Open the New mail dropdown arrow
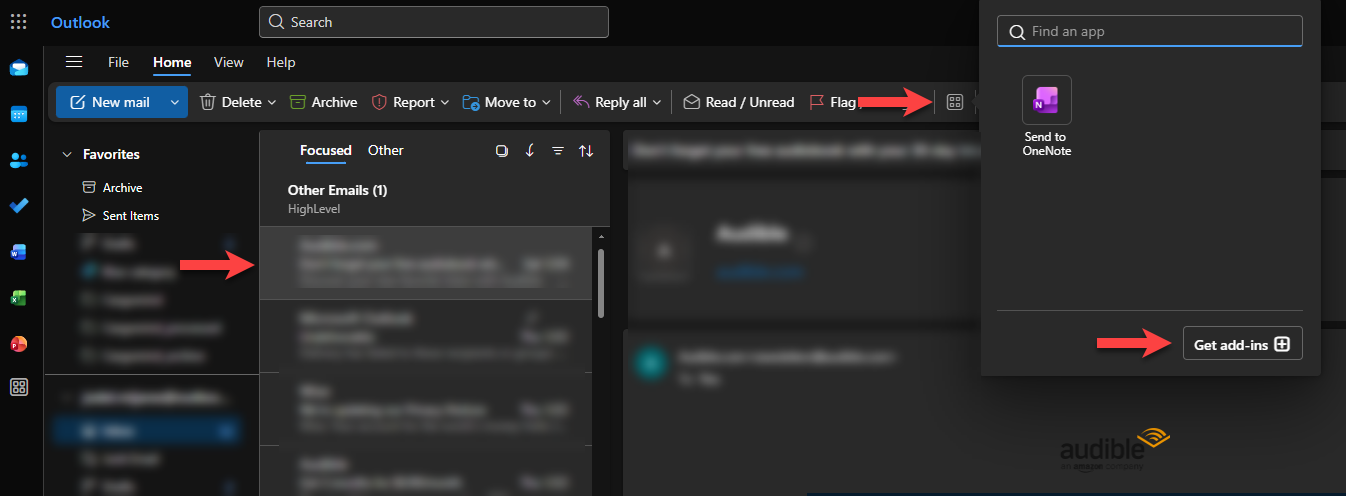This screenshot has width=1346, height=496. 175,102
